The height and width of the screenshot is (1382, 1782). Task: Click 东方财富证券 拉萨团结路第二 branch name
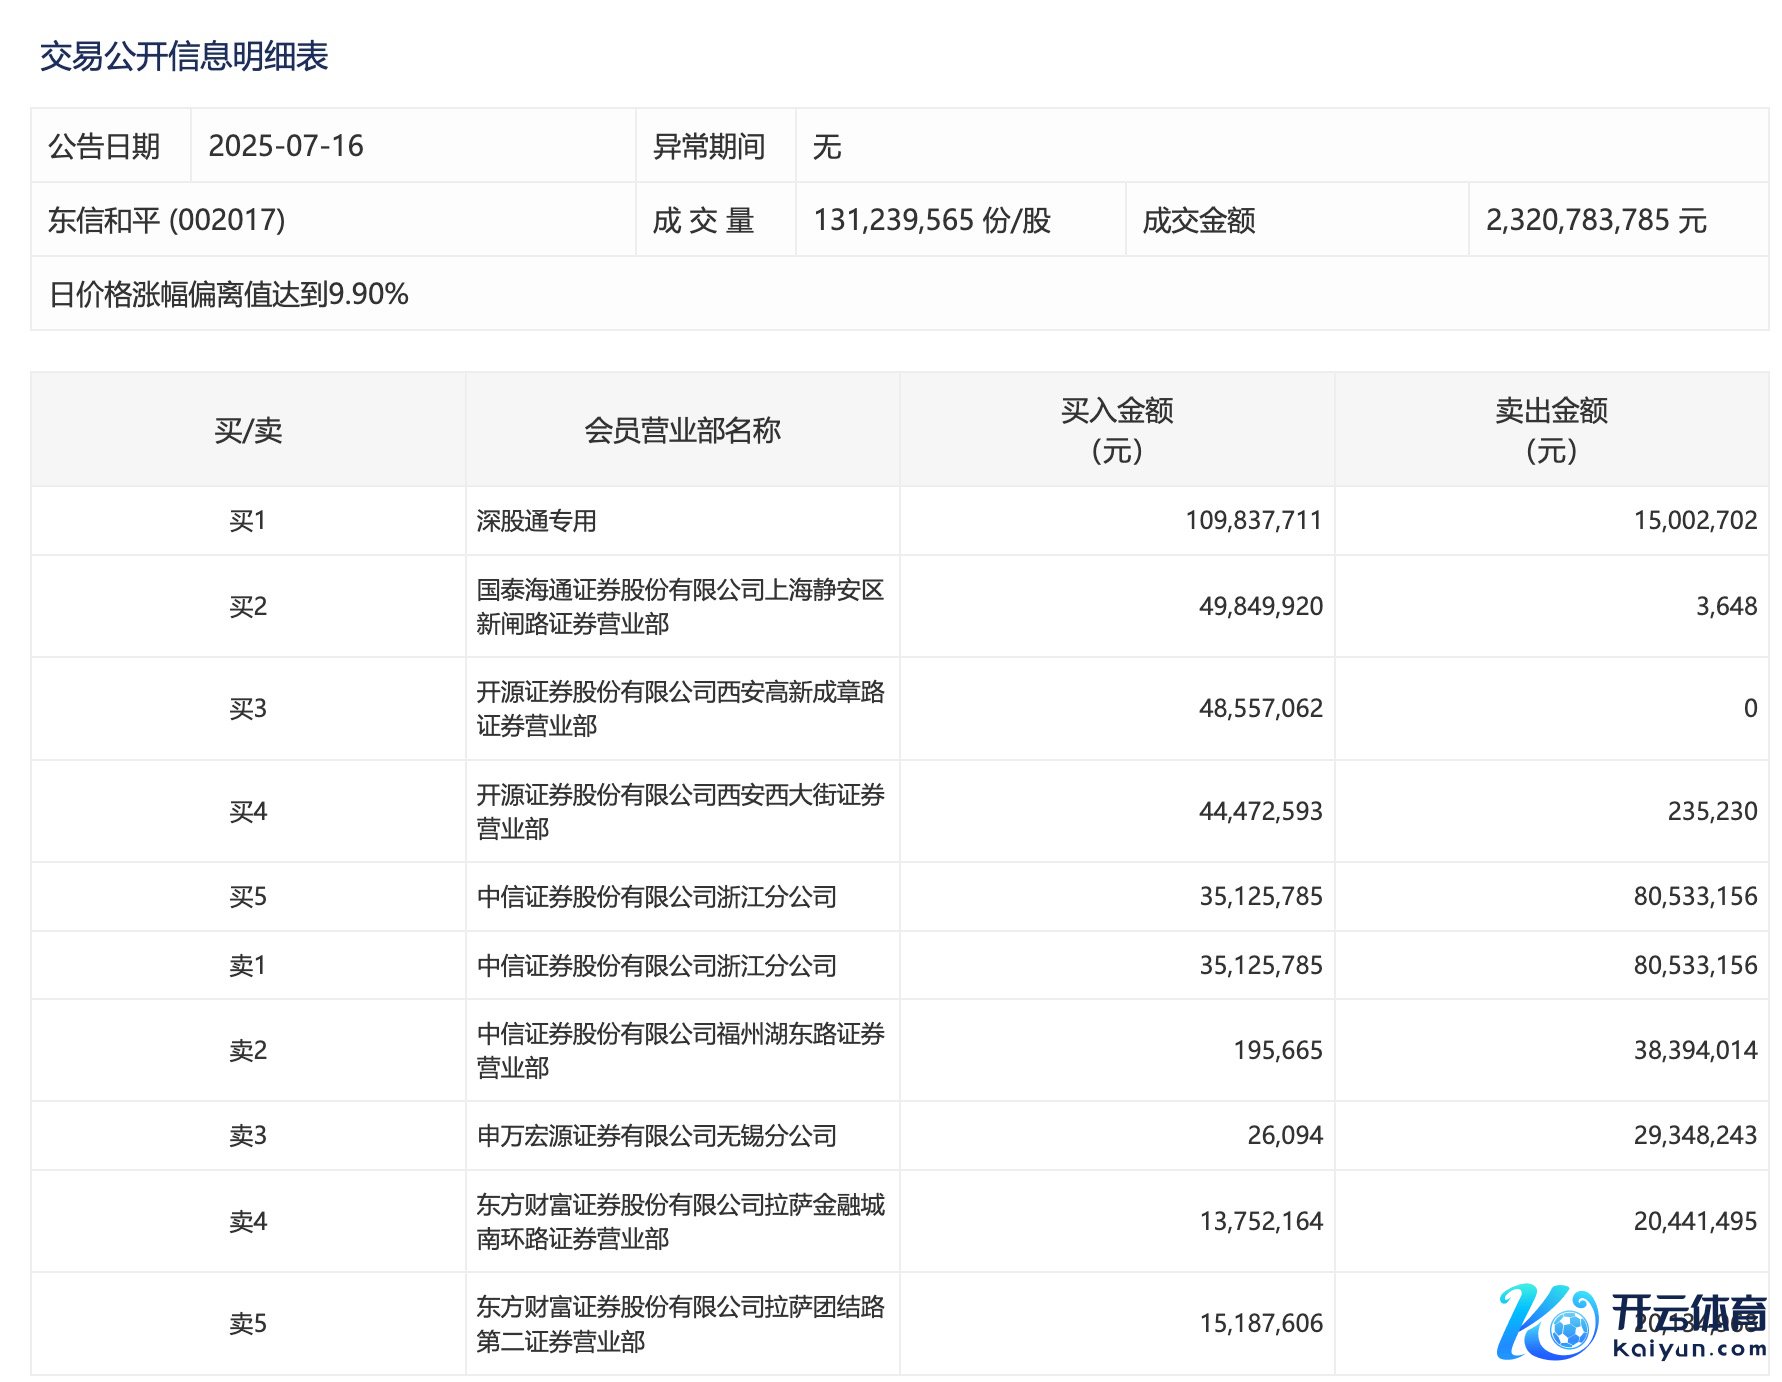680,1324
